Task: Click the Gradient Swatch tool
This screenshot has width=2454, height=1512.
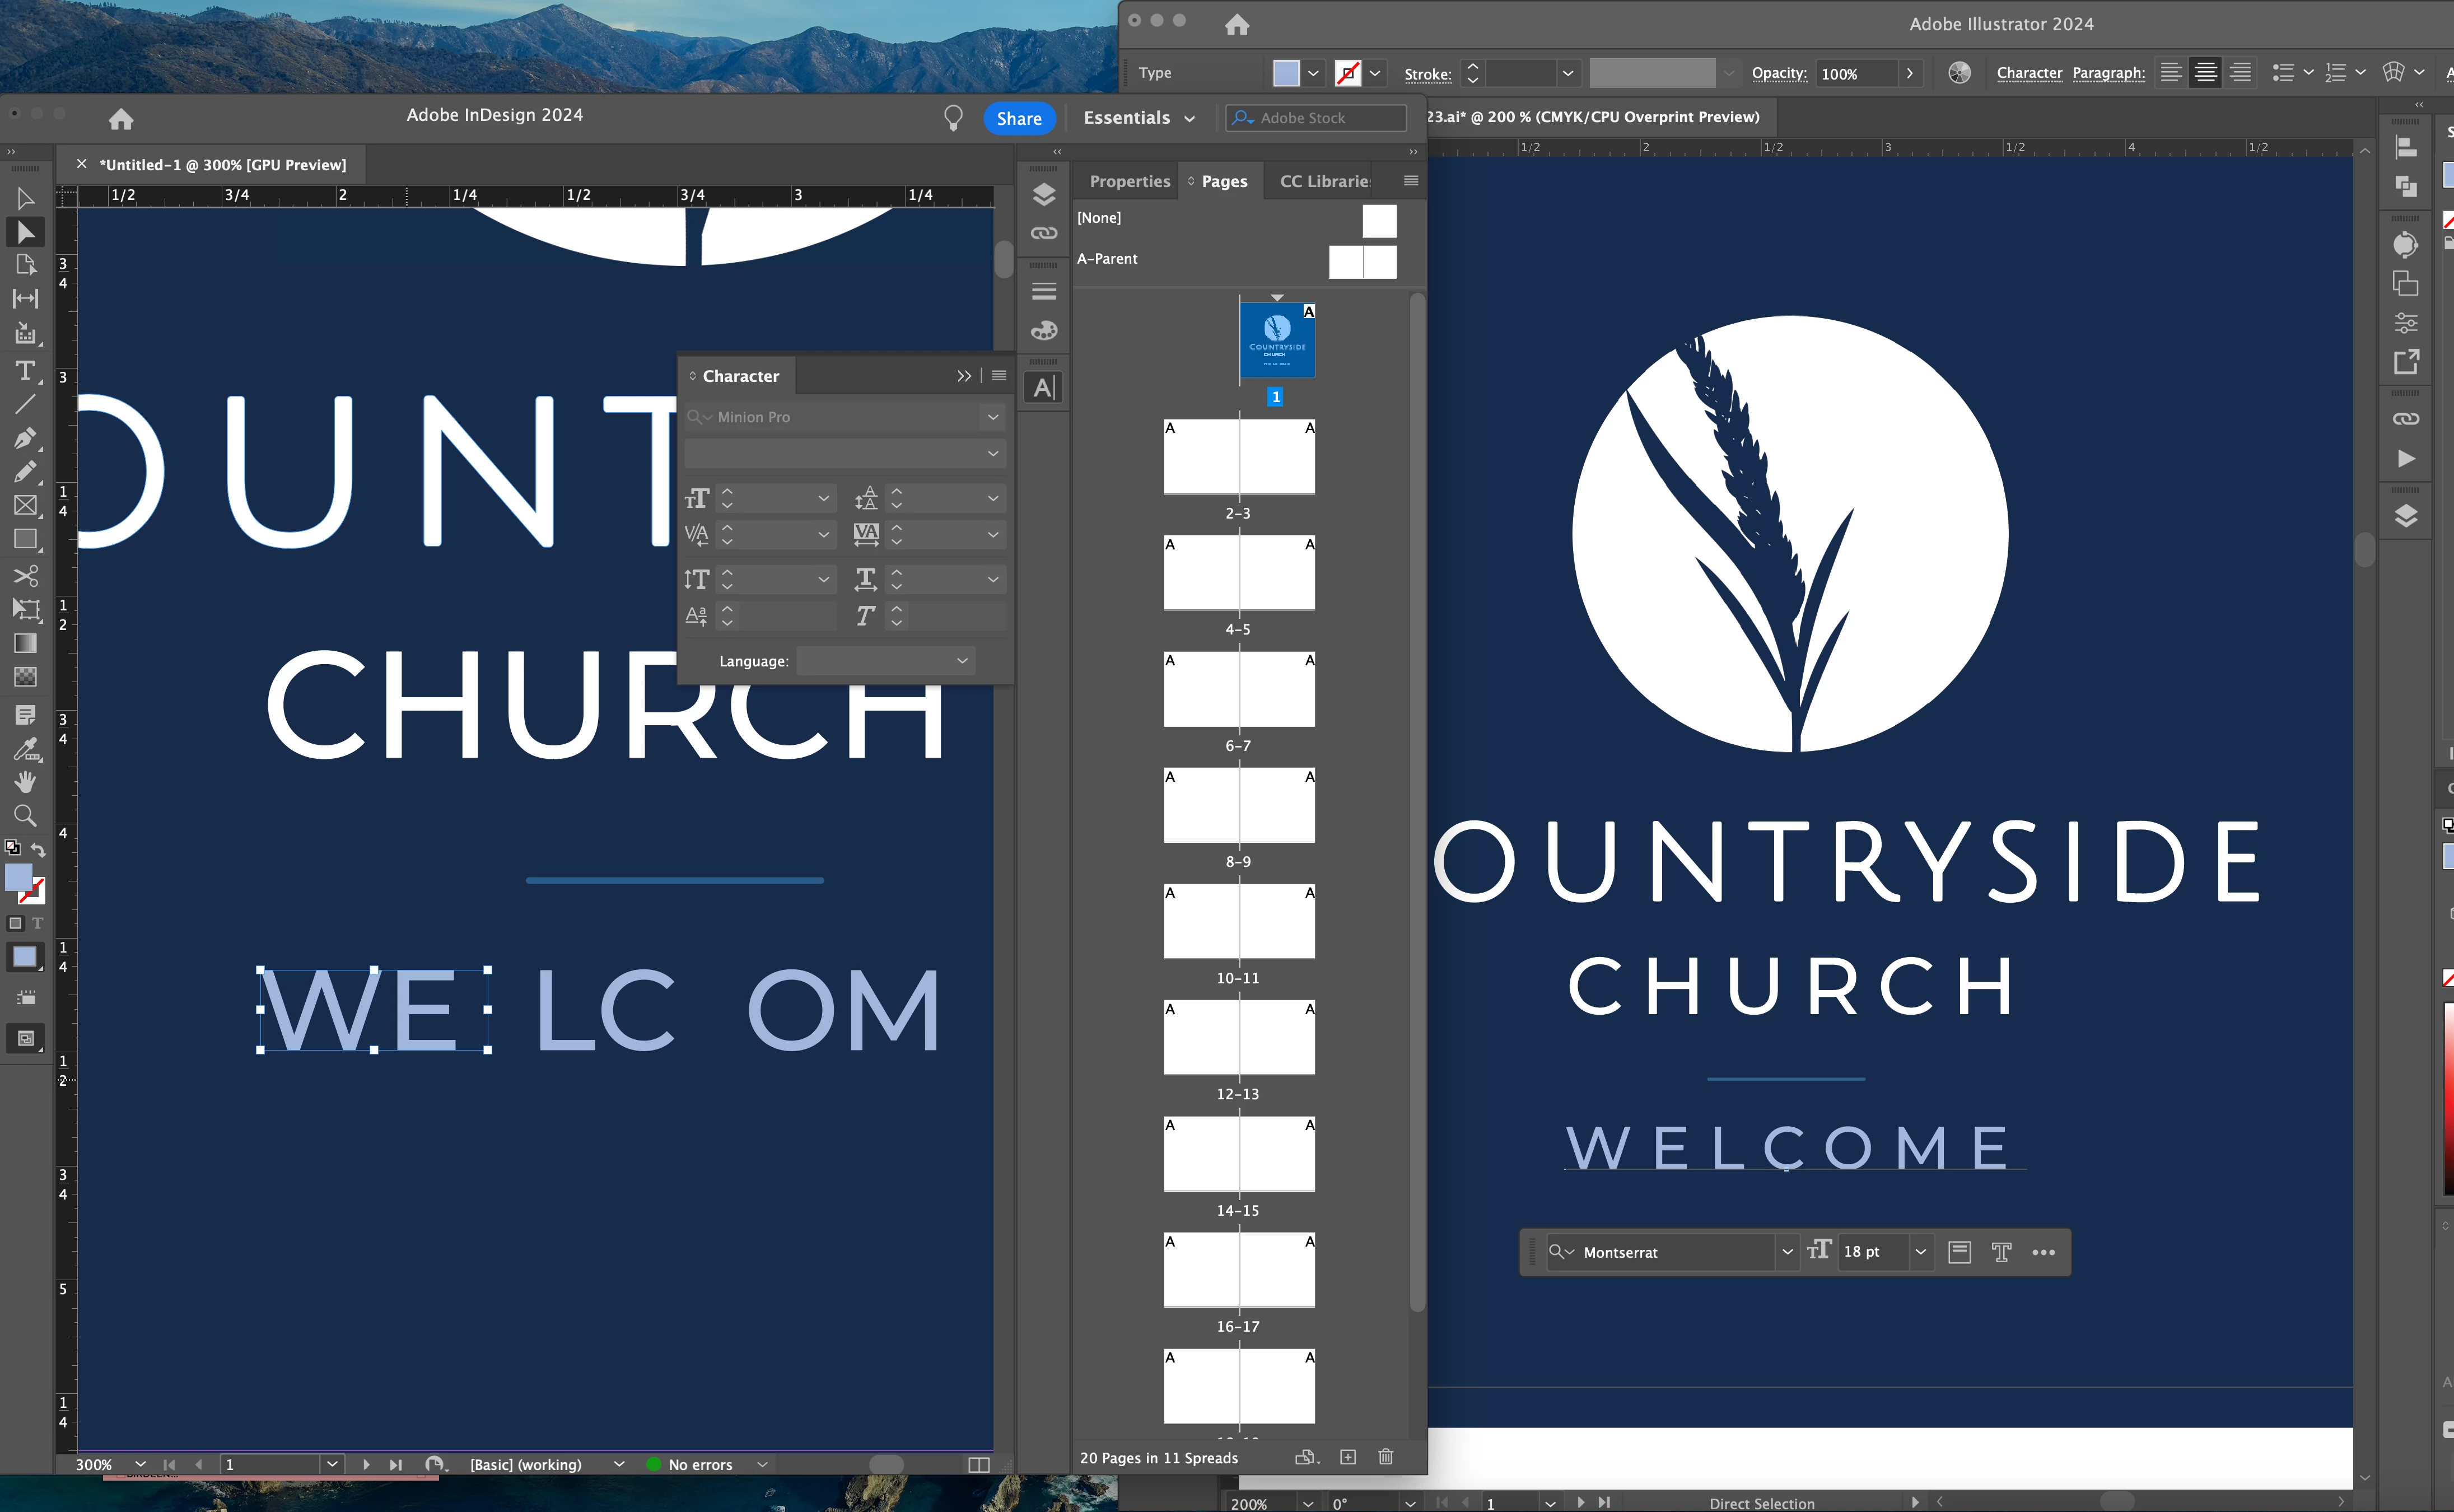Action: (25, 643)
